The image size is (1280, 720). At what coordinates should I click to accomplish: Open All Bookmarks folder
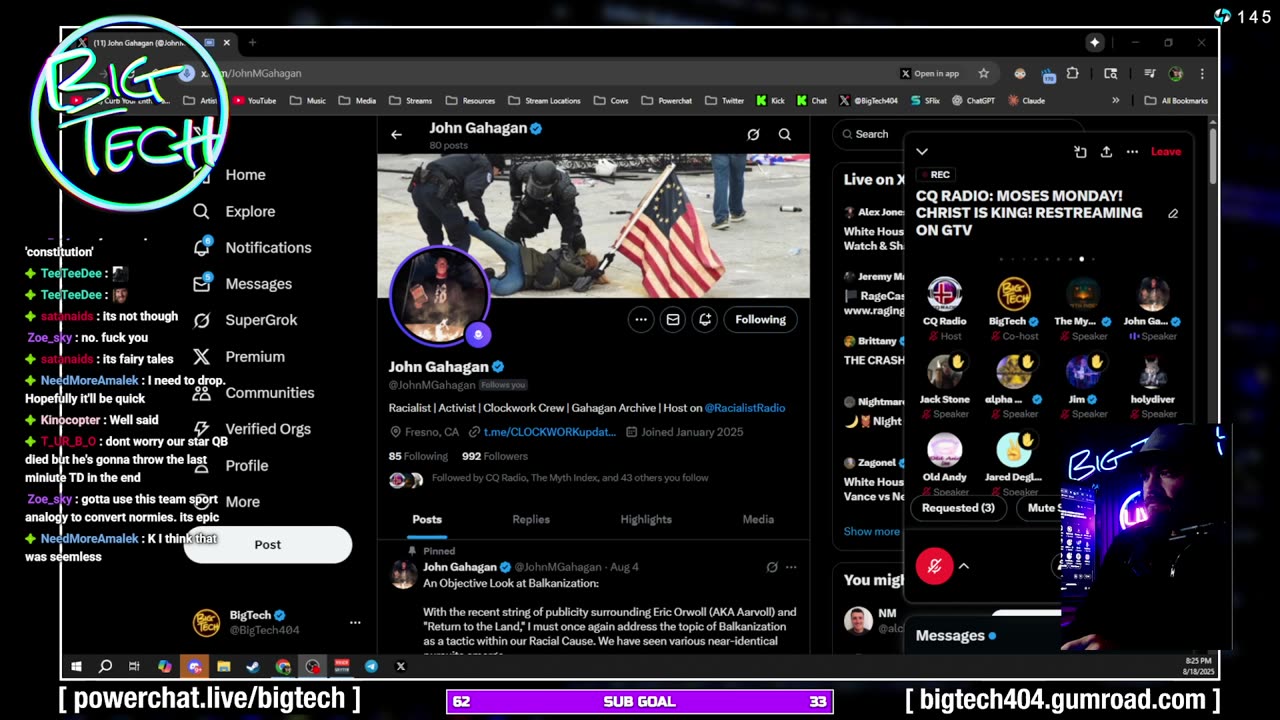pyautogui.click(x=1176, y=100)
